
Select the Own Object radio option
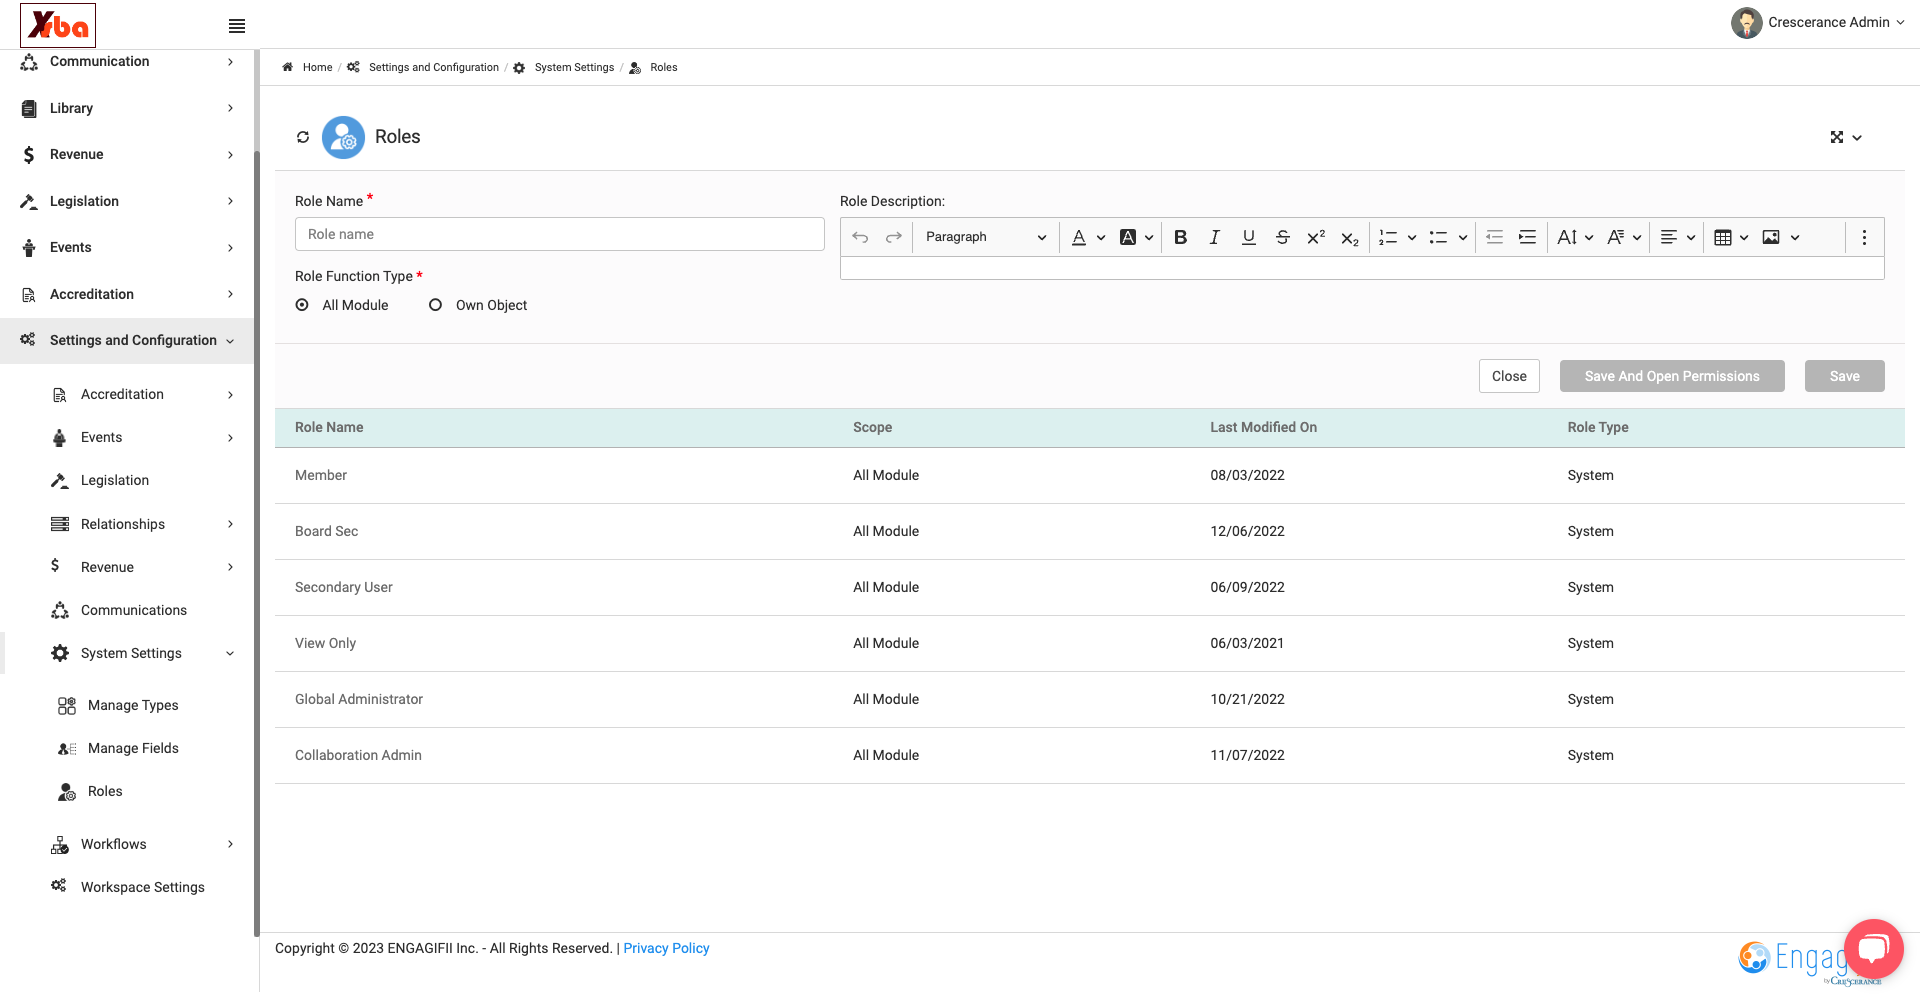point(435,305)
